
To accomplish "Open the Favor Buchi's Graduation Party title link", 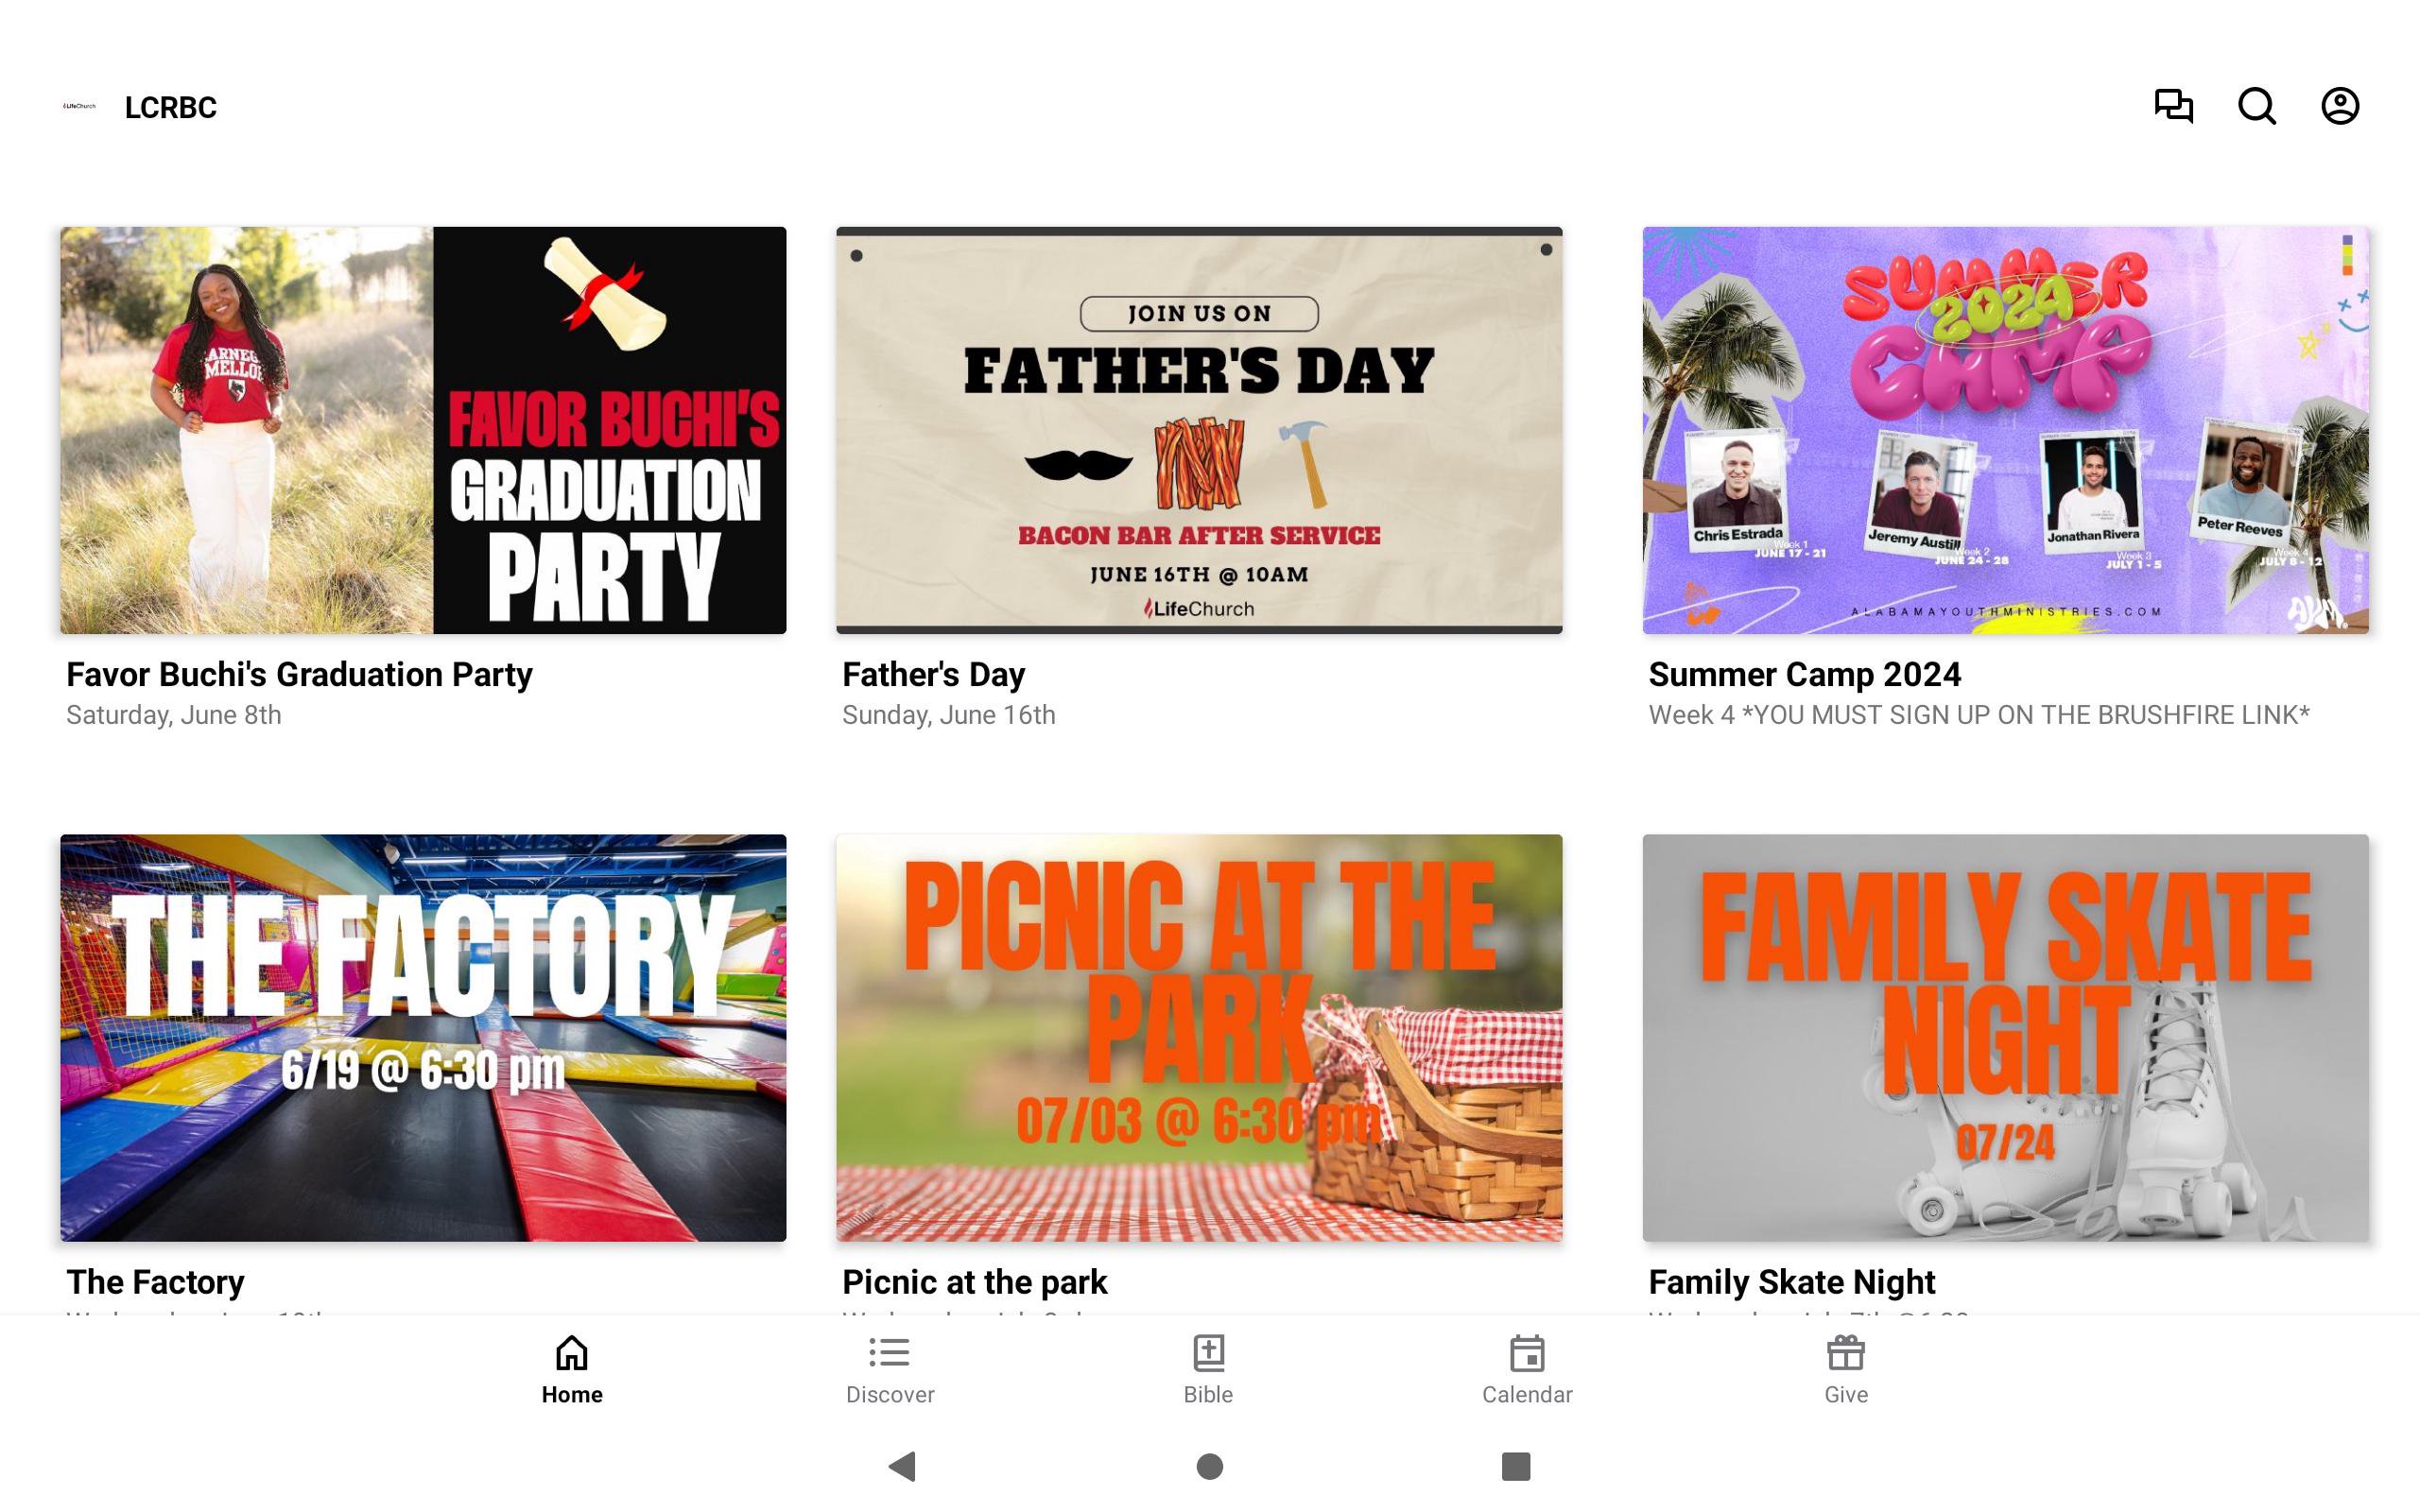I will pyautogui.click(x=299, y=674).
